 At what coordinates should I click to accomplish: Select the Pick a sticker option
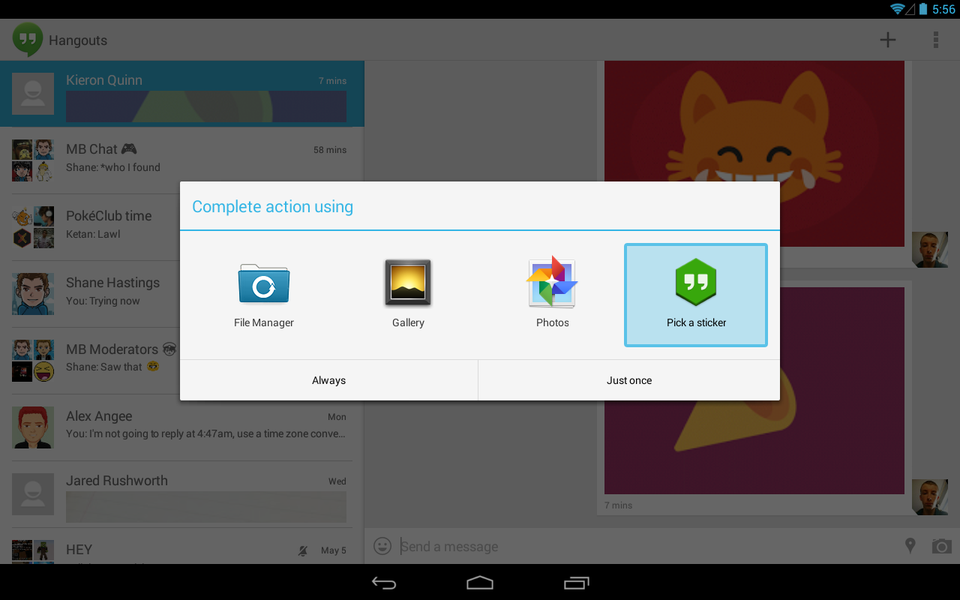[696, 294]
